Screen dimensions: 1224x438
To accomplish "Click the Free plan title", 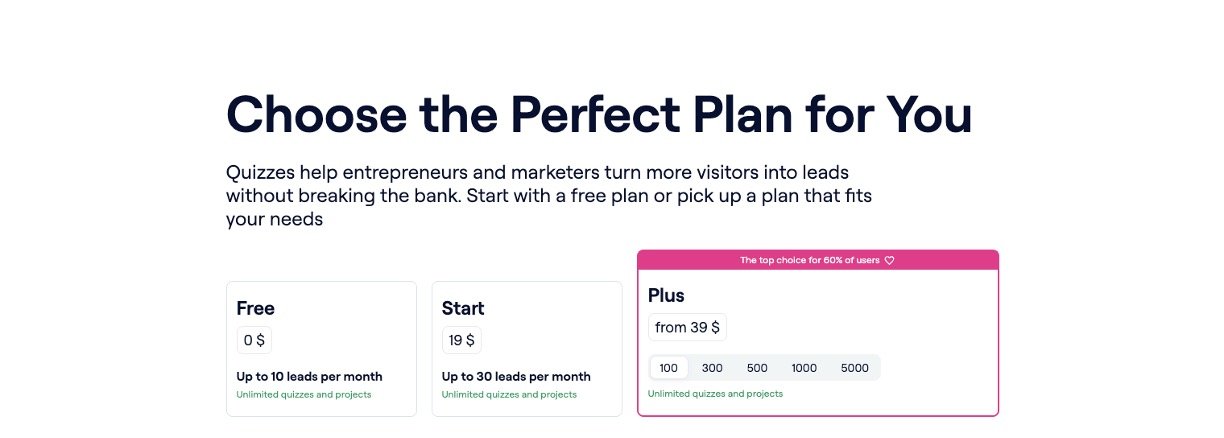I will [x=255, y=308].
